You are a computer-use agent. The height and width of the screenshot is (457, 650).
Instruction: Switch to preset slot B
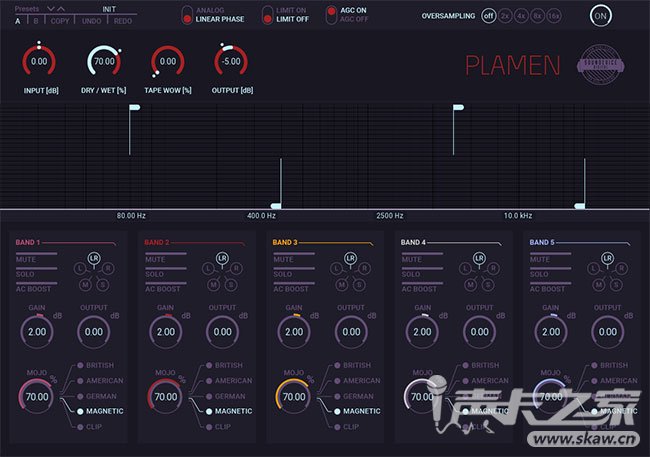coord(36,21)
